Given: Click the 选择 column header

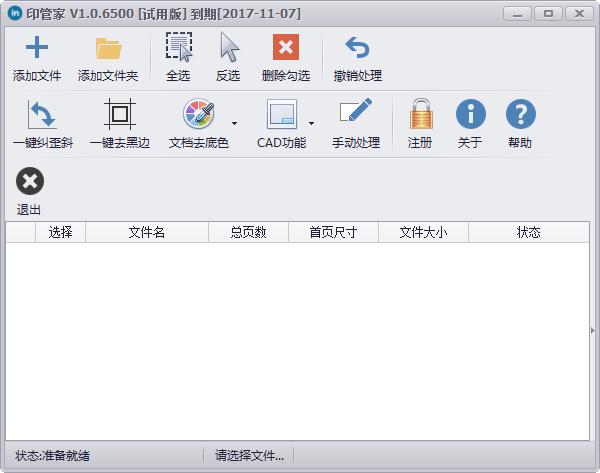Looking at the screenshot, I should (60, 232).
